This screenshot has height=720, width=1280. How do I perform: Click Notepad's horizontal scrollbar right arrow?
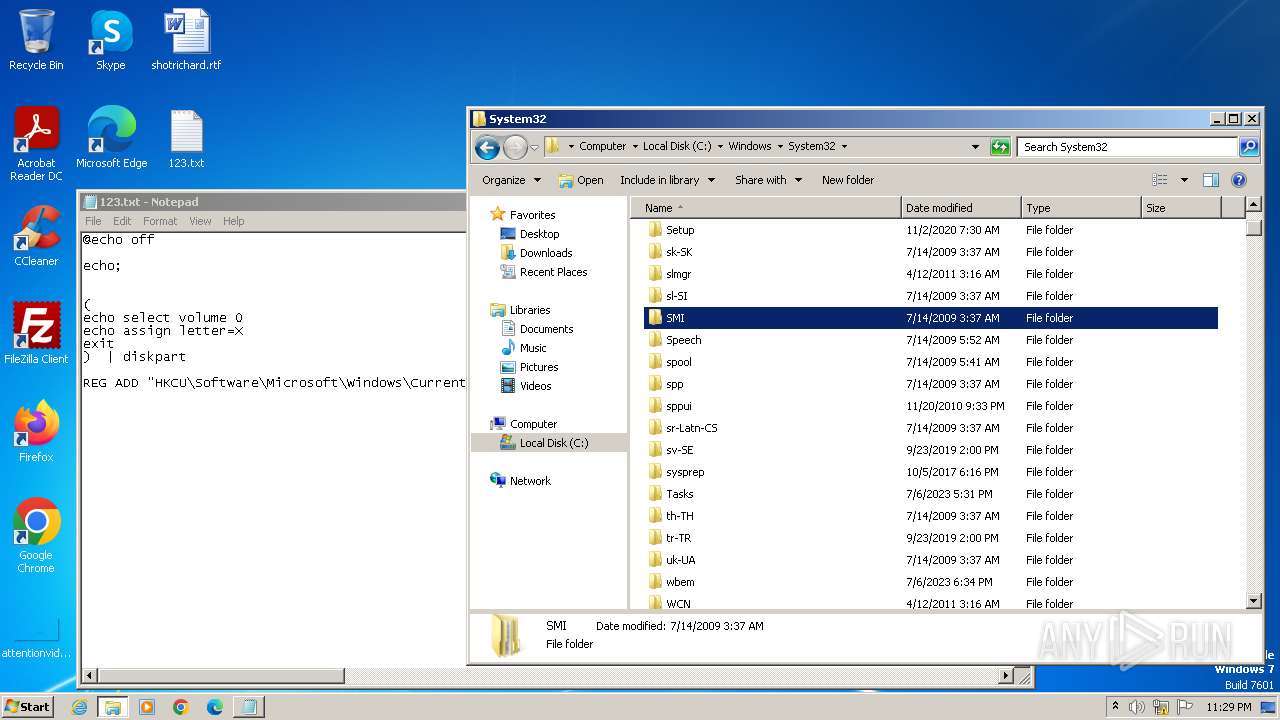[1007, 676]
